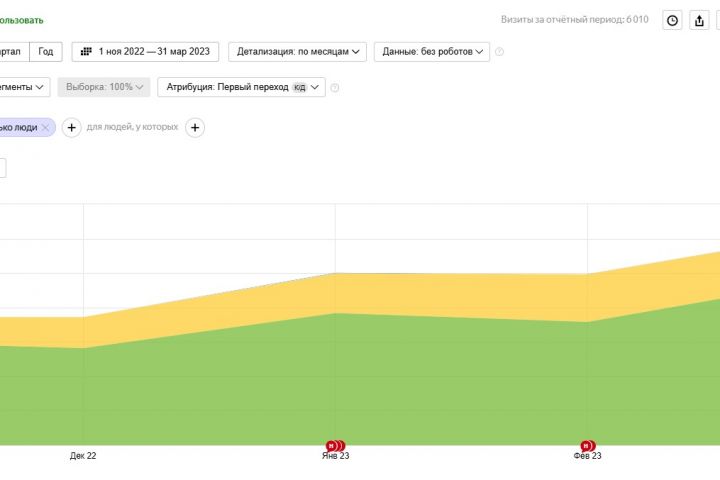Expand Атрибуция: Первый переход dropdown

(242, 87)
